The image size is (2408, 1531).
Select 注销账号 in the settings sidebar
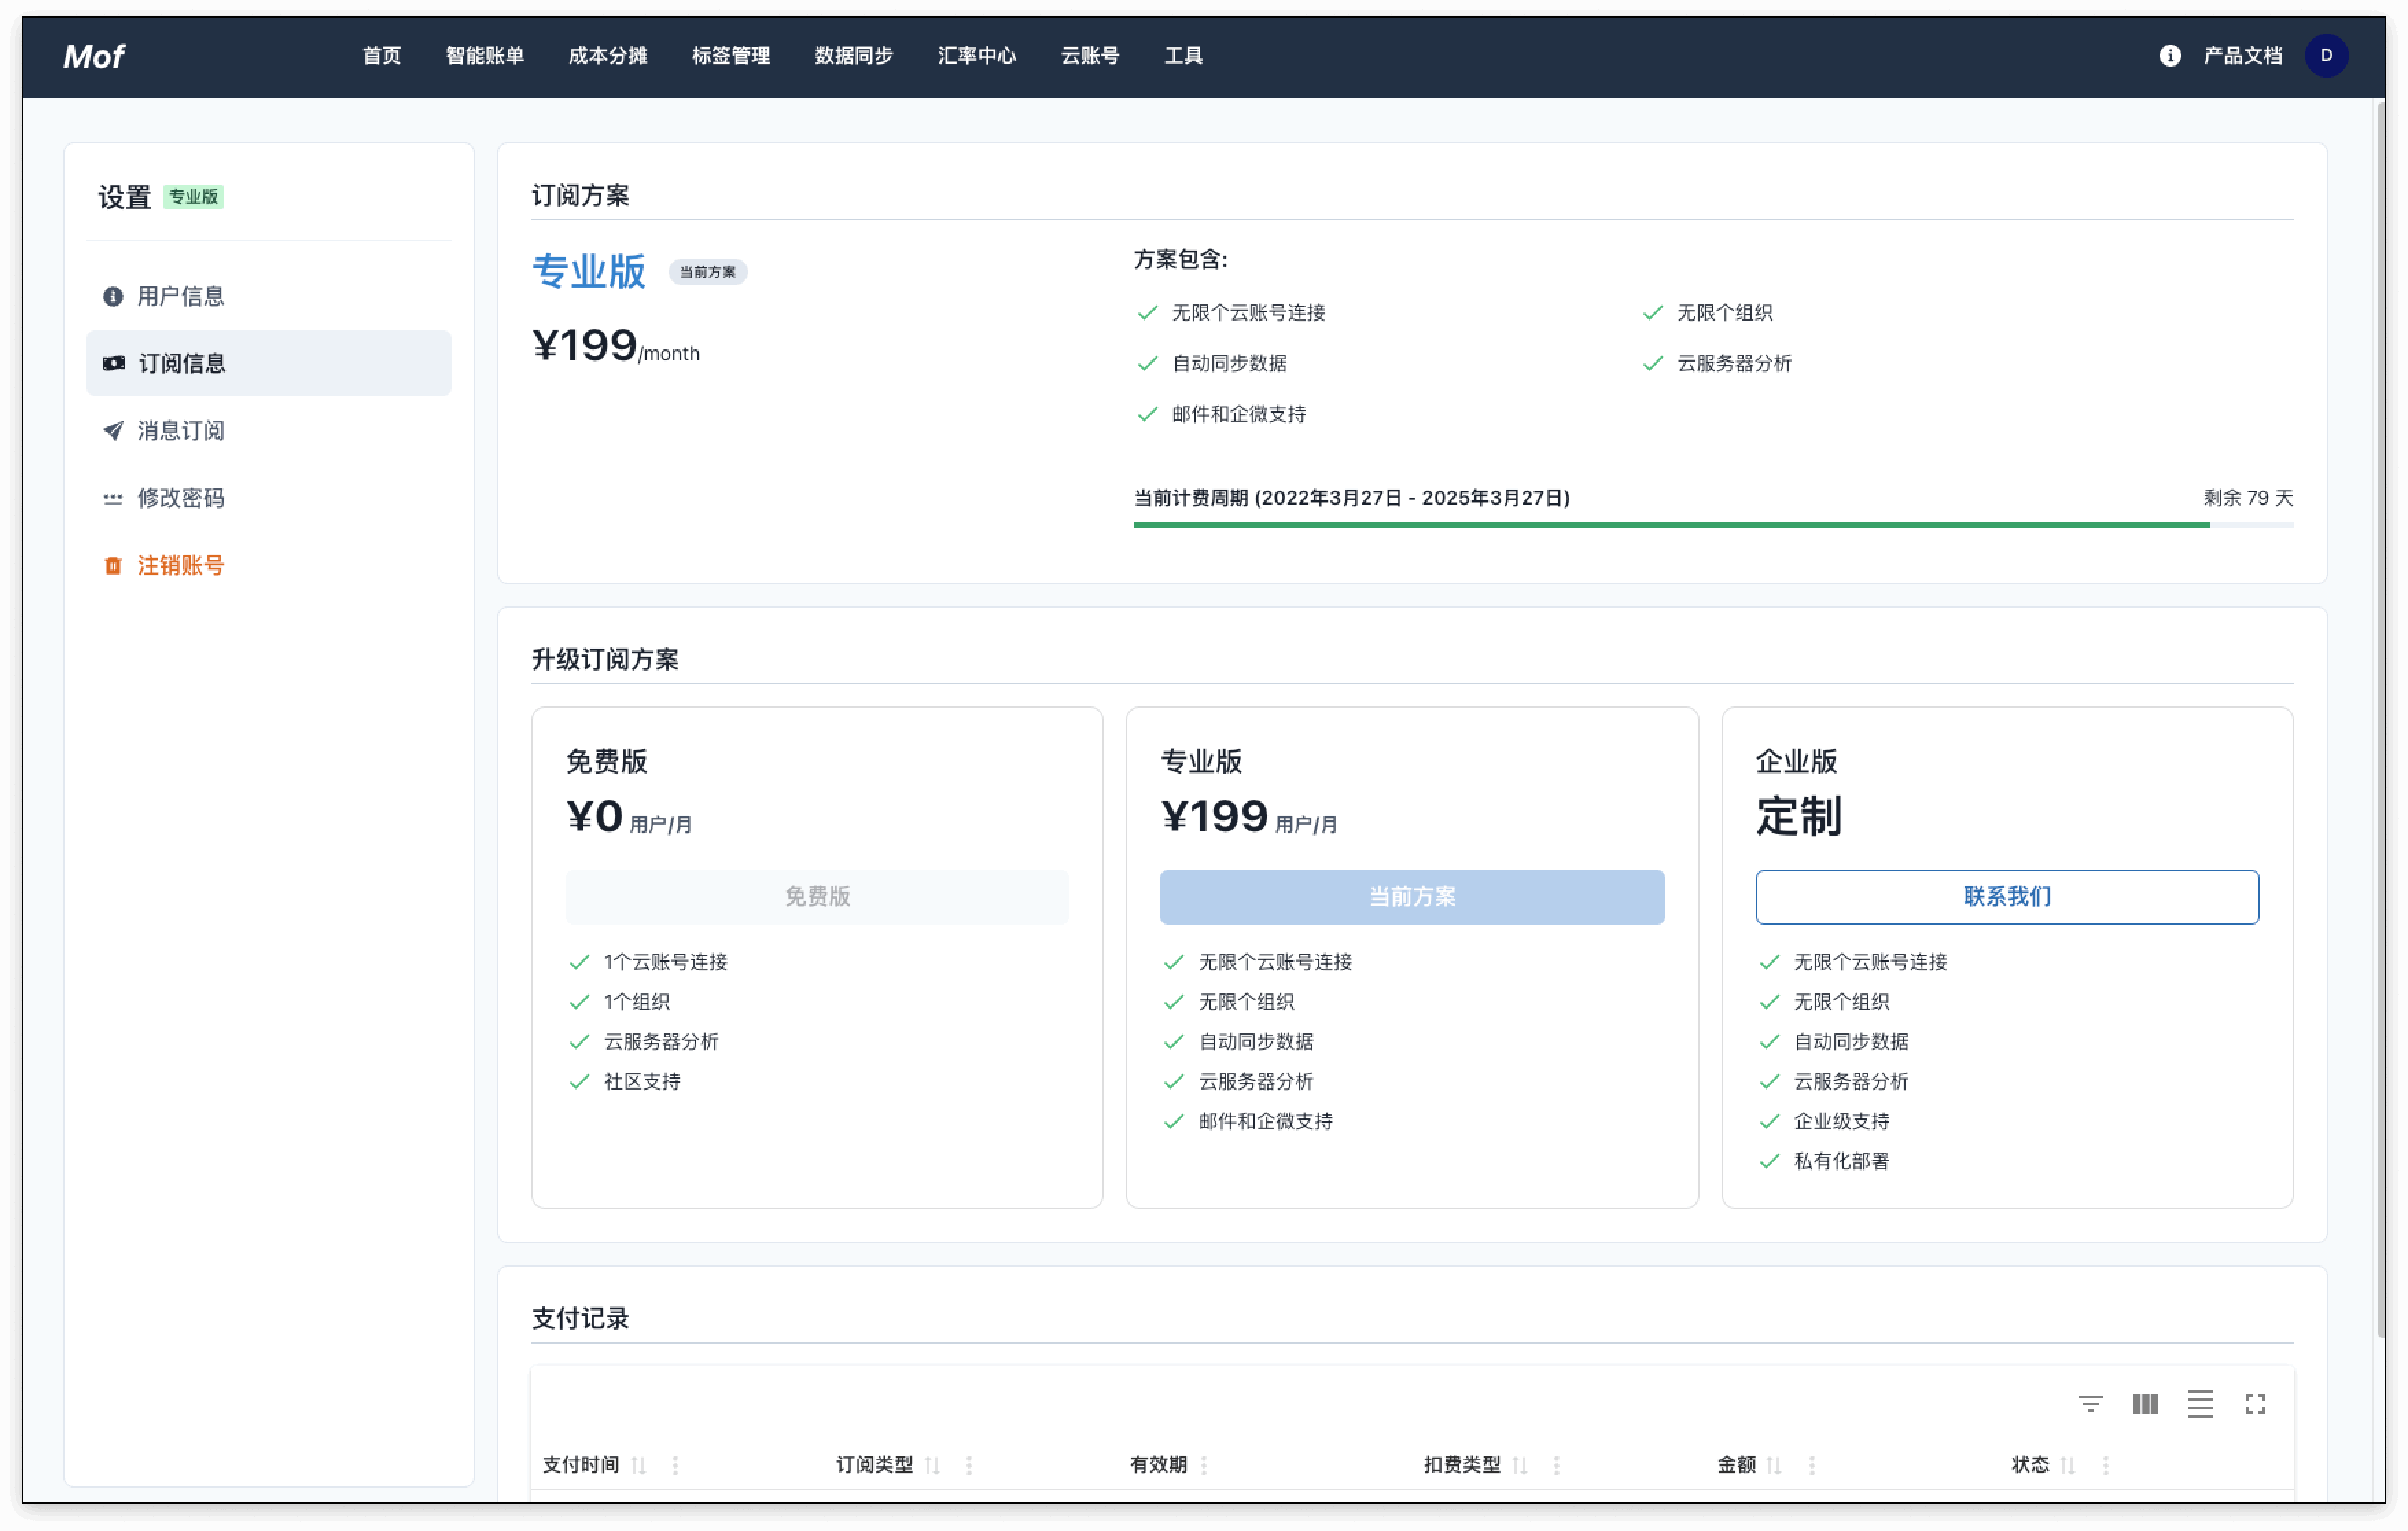pos(180,565)
